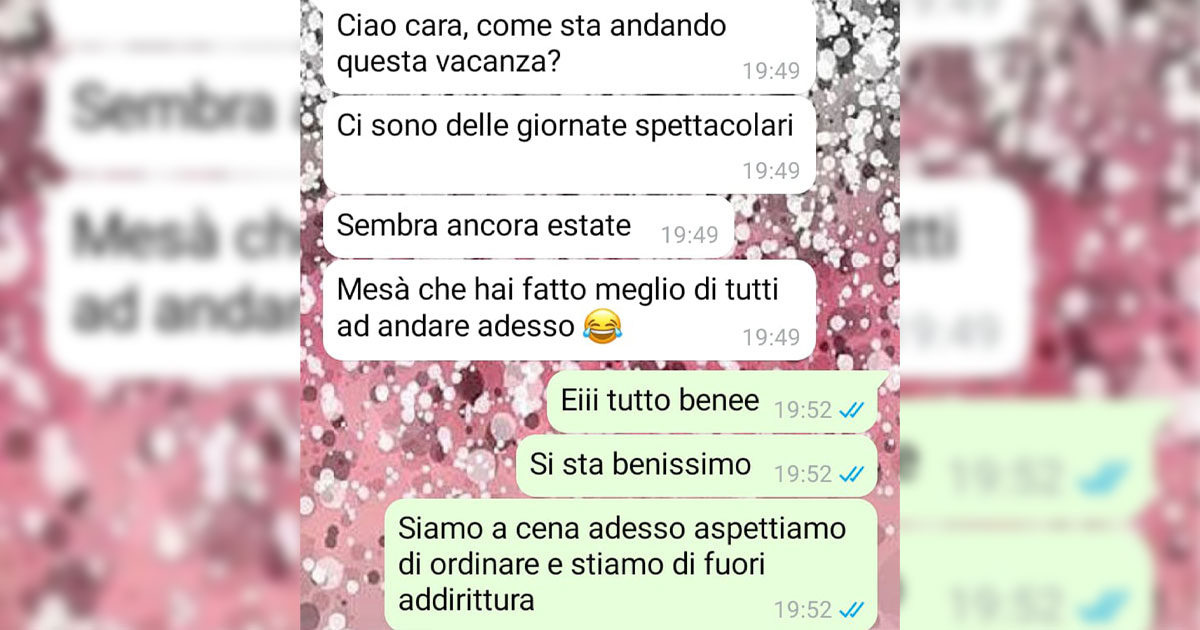The height and width of the screenshot is (630, 1200).
Task: Select the 'Ci sono delle giornate spettacolari' message
Action: 569,147
